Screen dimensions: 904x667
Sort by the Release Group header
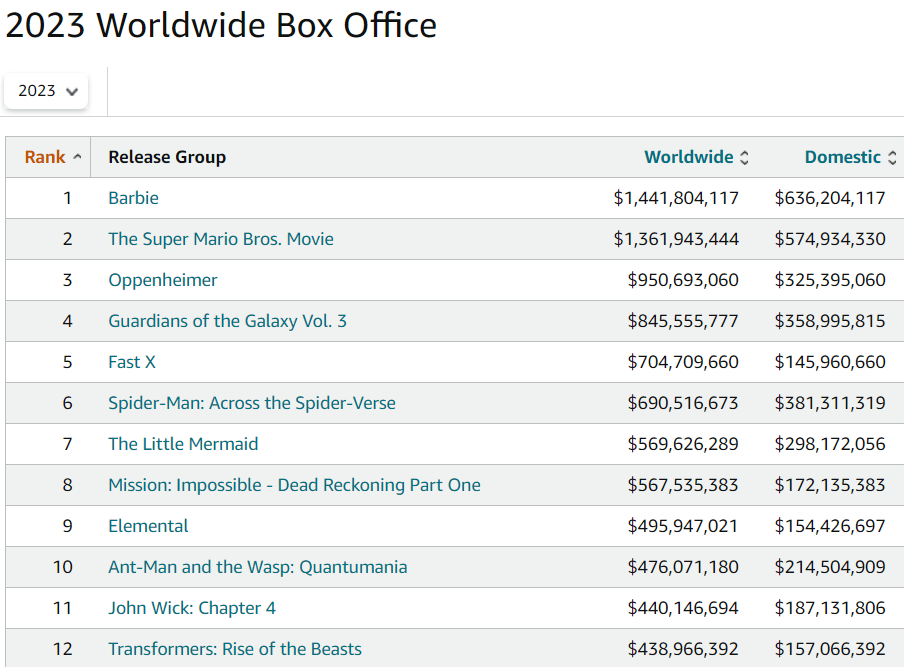point(167,157)
